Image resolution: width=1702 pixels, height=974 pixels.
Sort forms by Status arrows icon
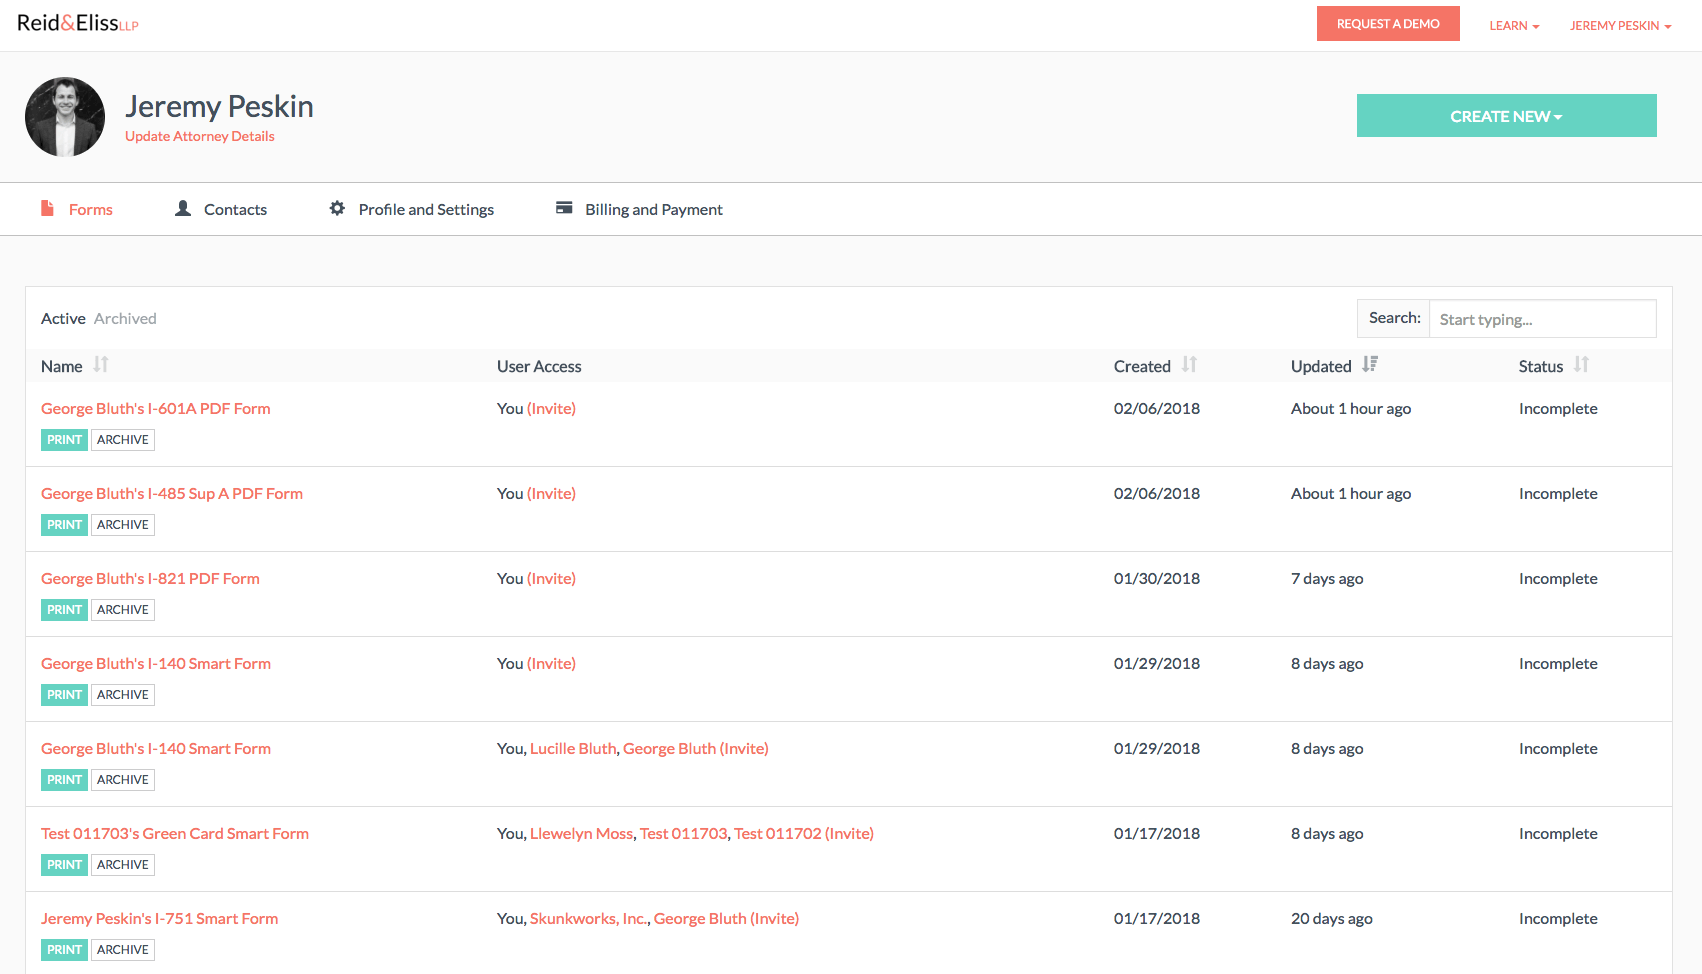(x=1581, y=365)
